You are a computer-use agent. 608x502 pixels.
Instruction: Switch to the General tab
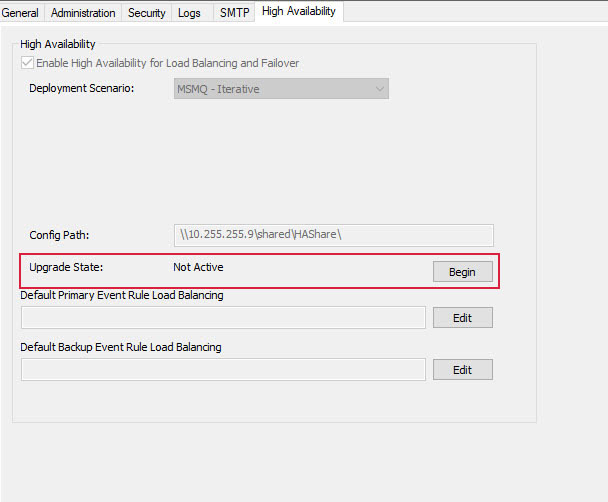(21, 13)
